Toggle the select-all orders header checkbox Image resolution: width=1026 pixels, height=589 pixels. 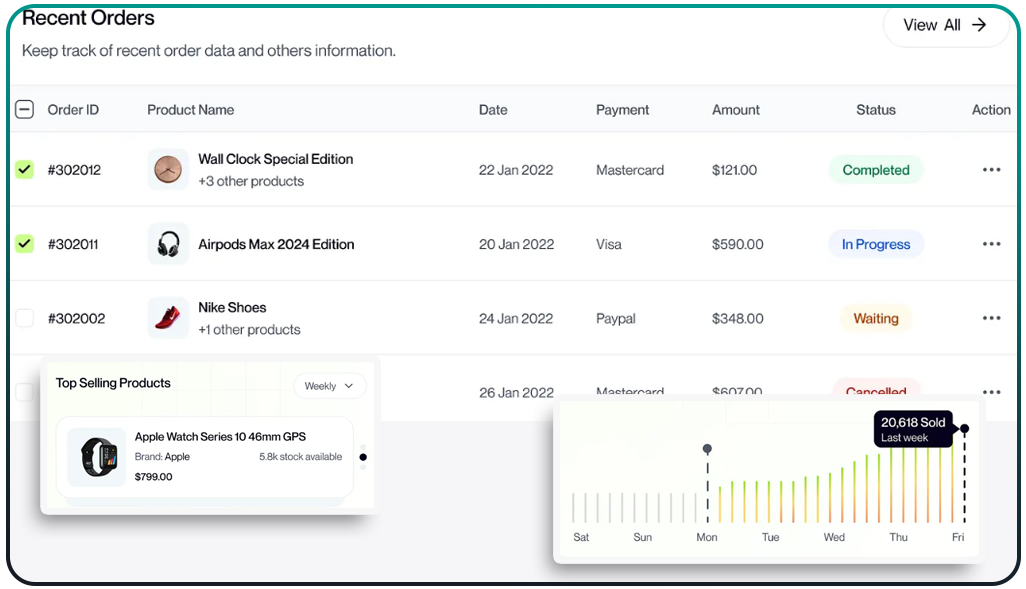pyautogui.click(x=25, y=110)
